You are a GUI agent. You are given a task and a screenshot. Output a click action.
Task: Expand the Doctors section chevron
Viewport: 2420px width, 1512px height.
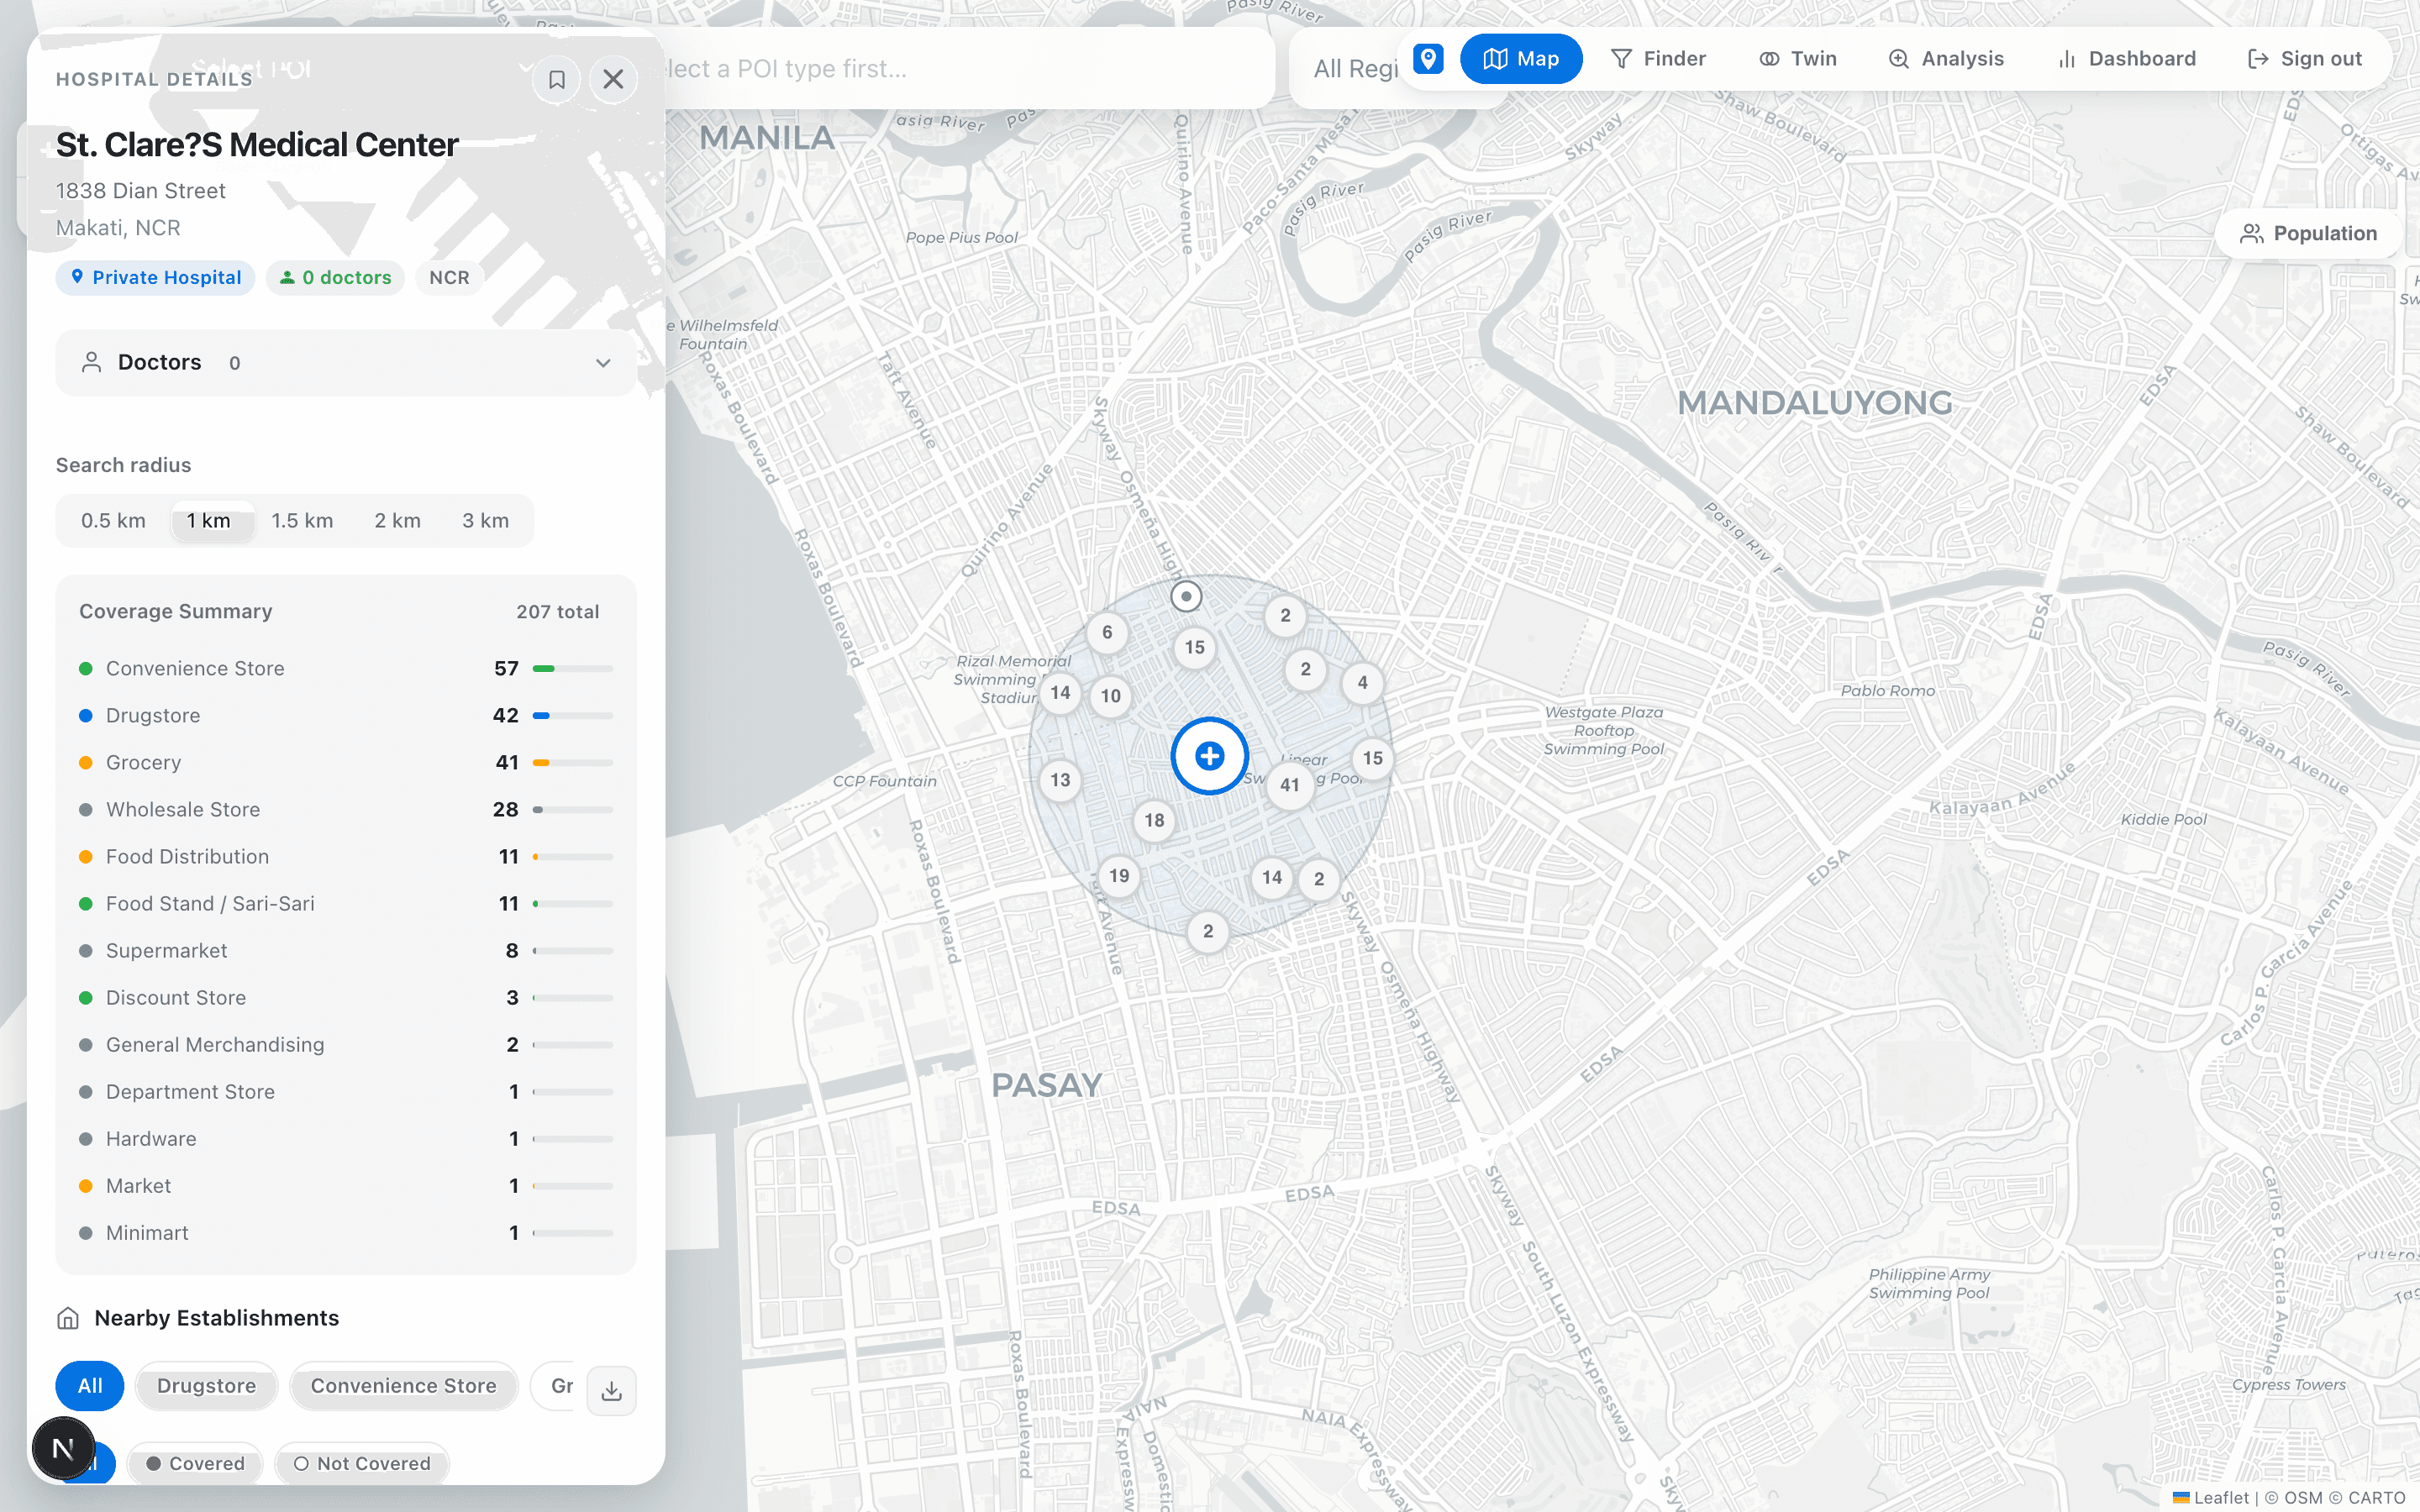coord(603,363)
